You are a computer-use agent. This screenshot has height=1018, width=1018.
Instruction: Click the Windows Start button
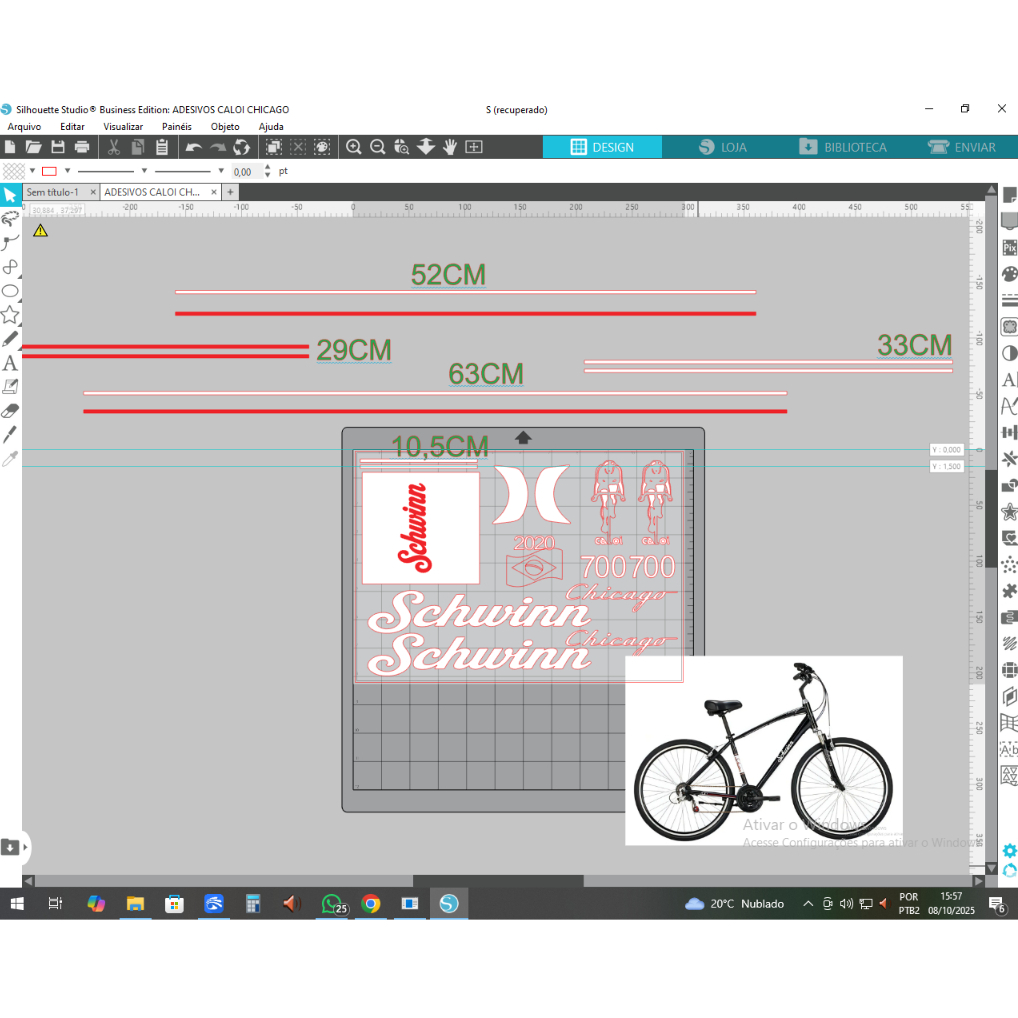[17, 903]
